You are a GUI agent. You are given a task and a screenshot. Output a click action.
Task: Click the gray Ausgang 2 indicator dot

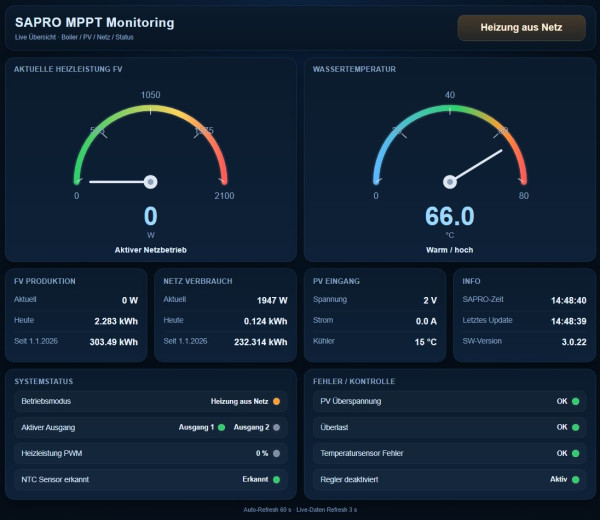(x=277, y=427)
